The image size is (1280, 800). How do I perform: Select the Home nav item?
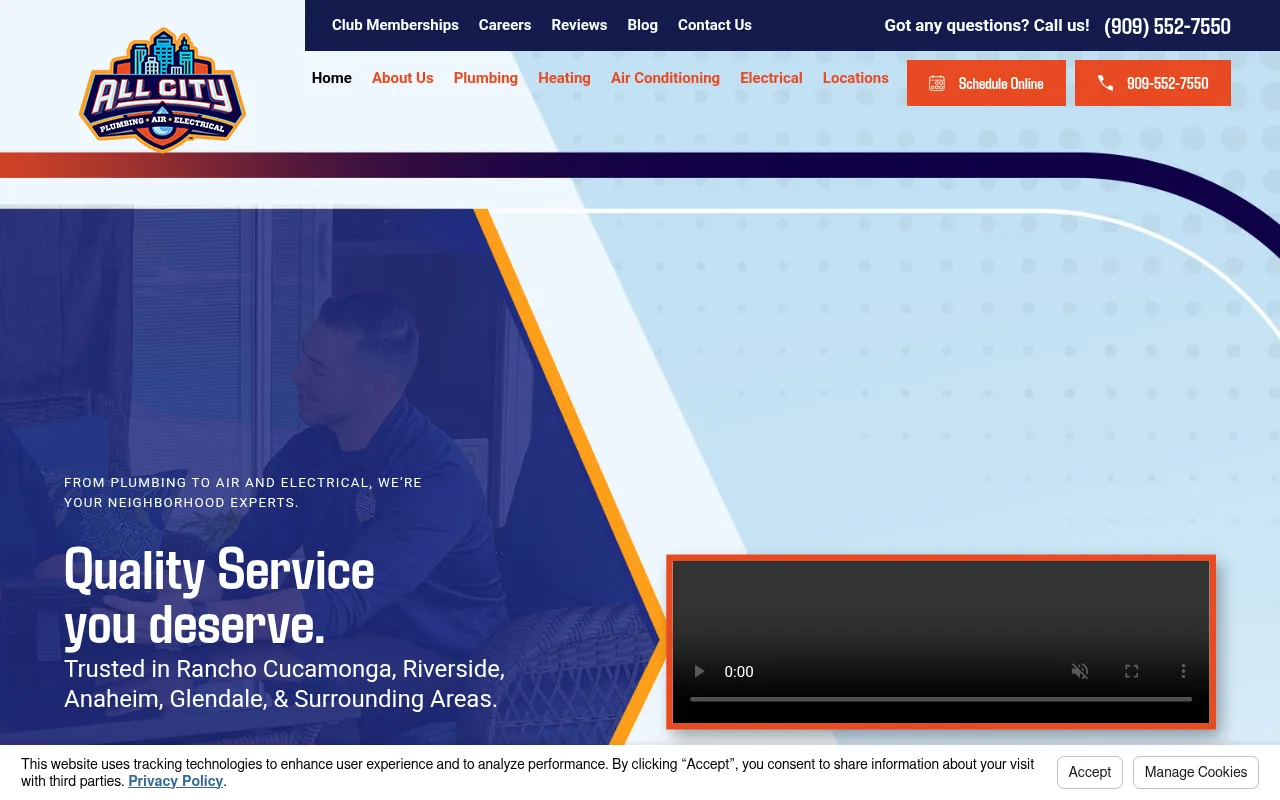tap(332, 78)
